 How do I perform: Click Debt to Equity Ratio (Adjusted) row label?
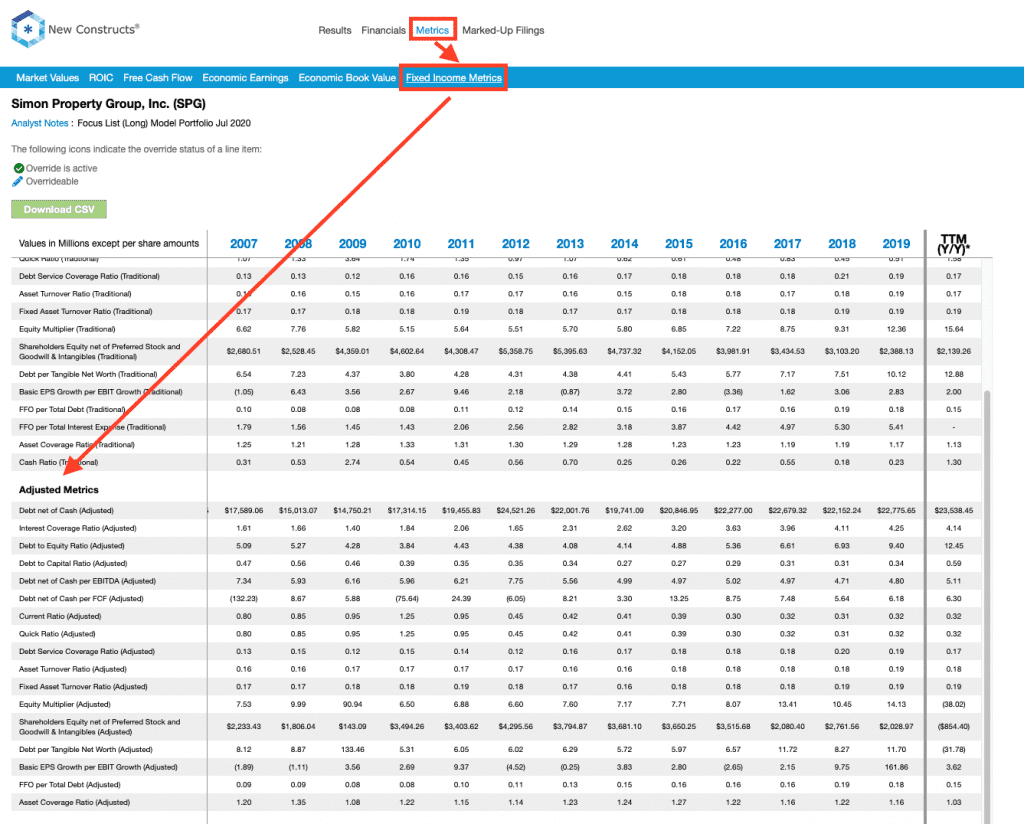pos(72,546)
